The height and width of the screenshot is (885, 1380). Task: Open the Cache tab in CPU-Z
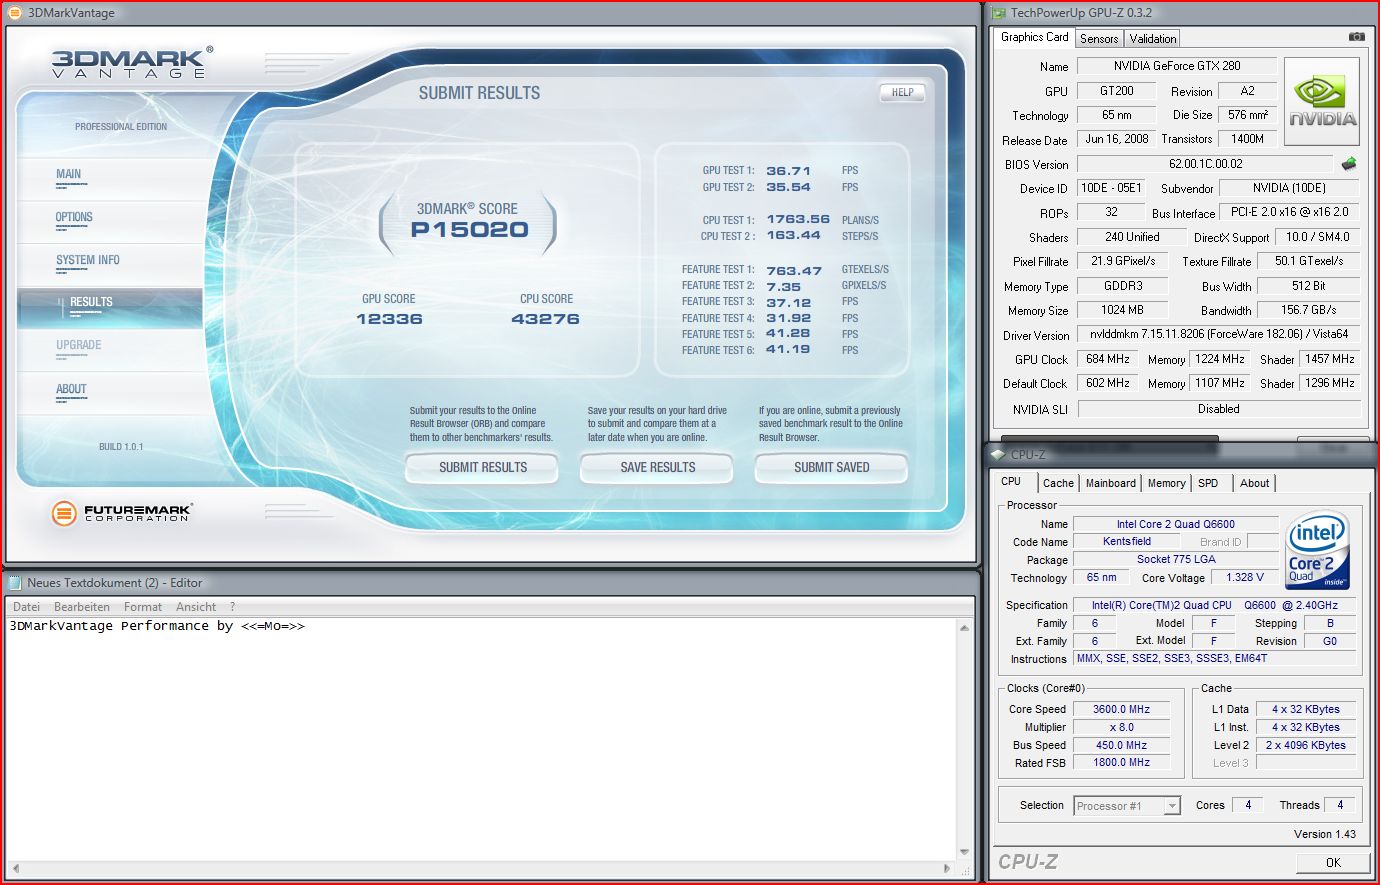pyautogui.click(x=1058, y=483)
